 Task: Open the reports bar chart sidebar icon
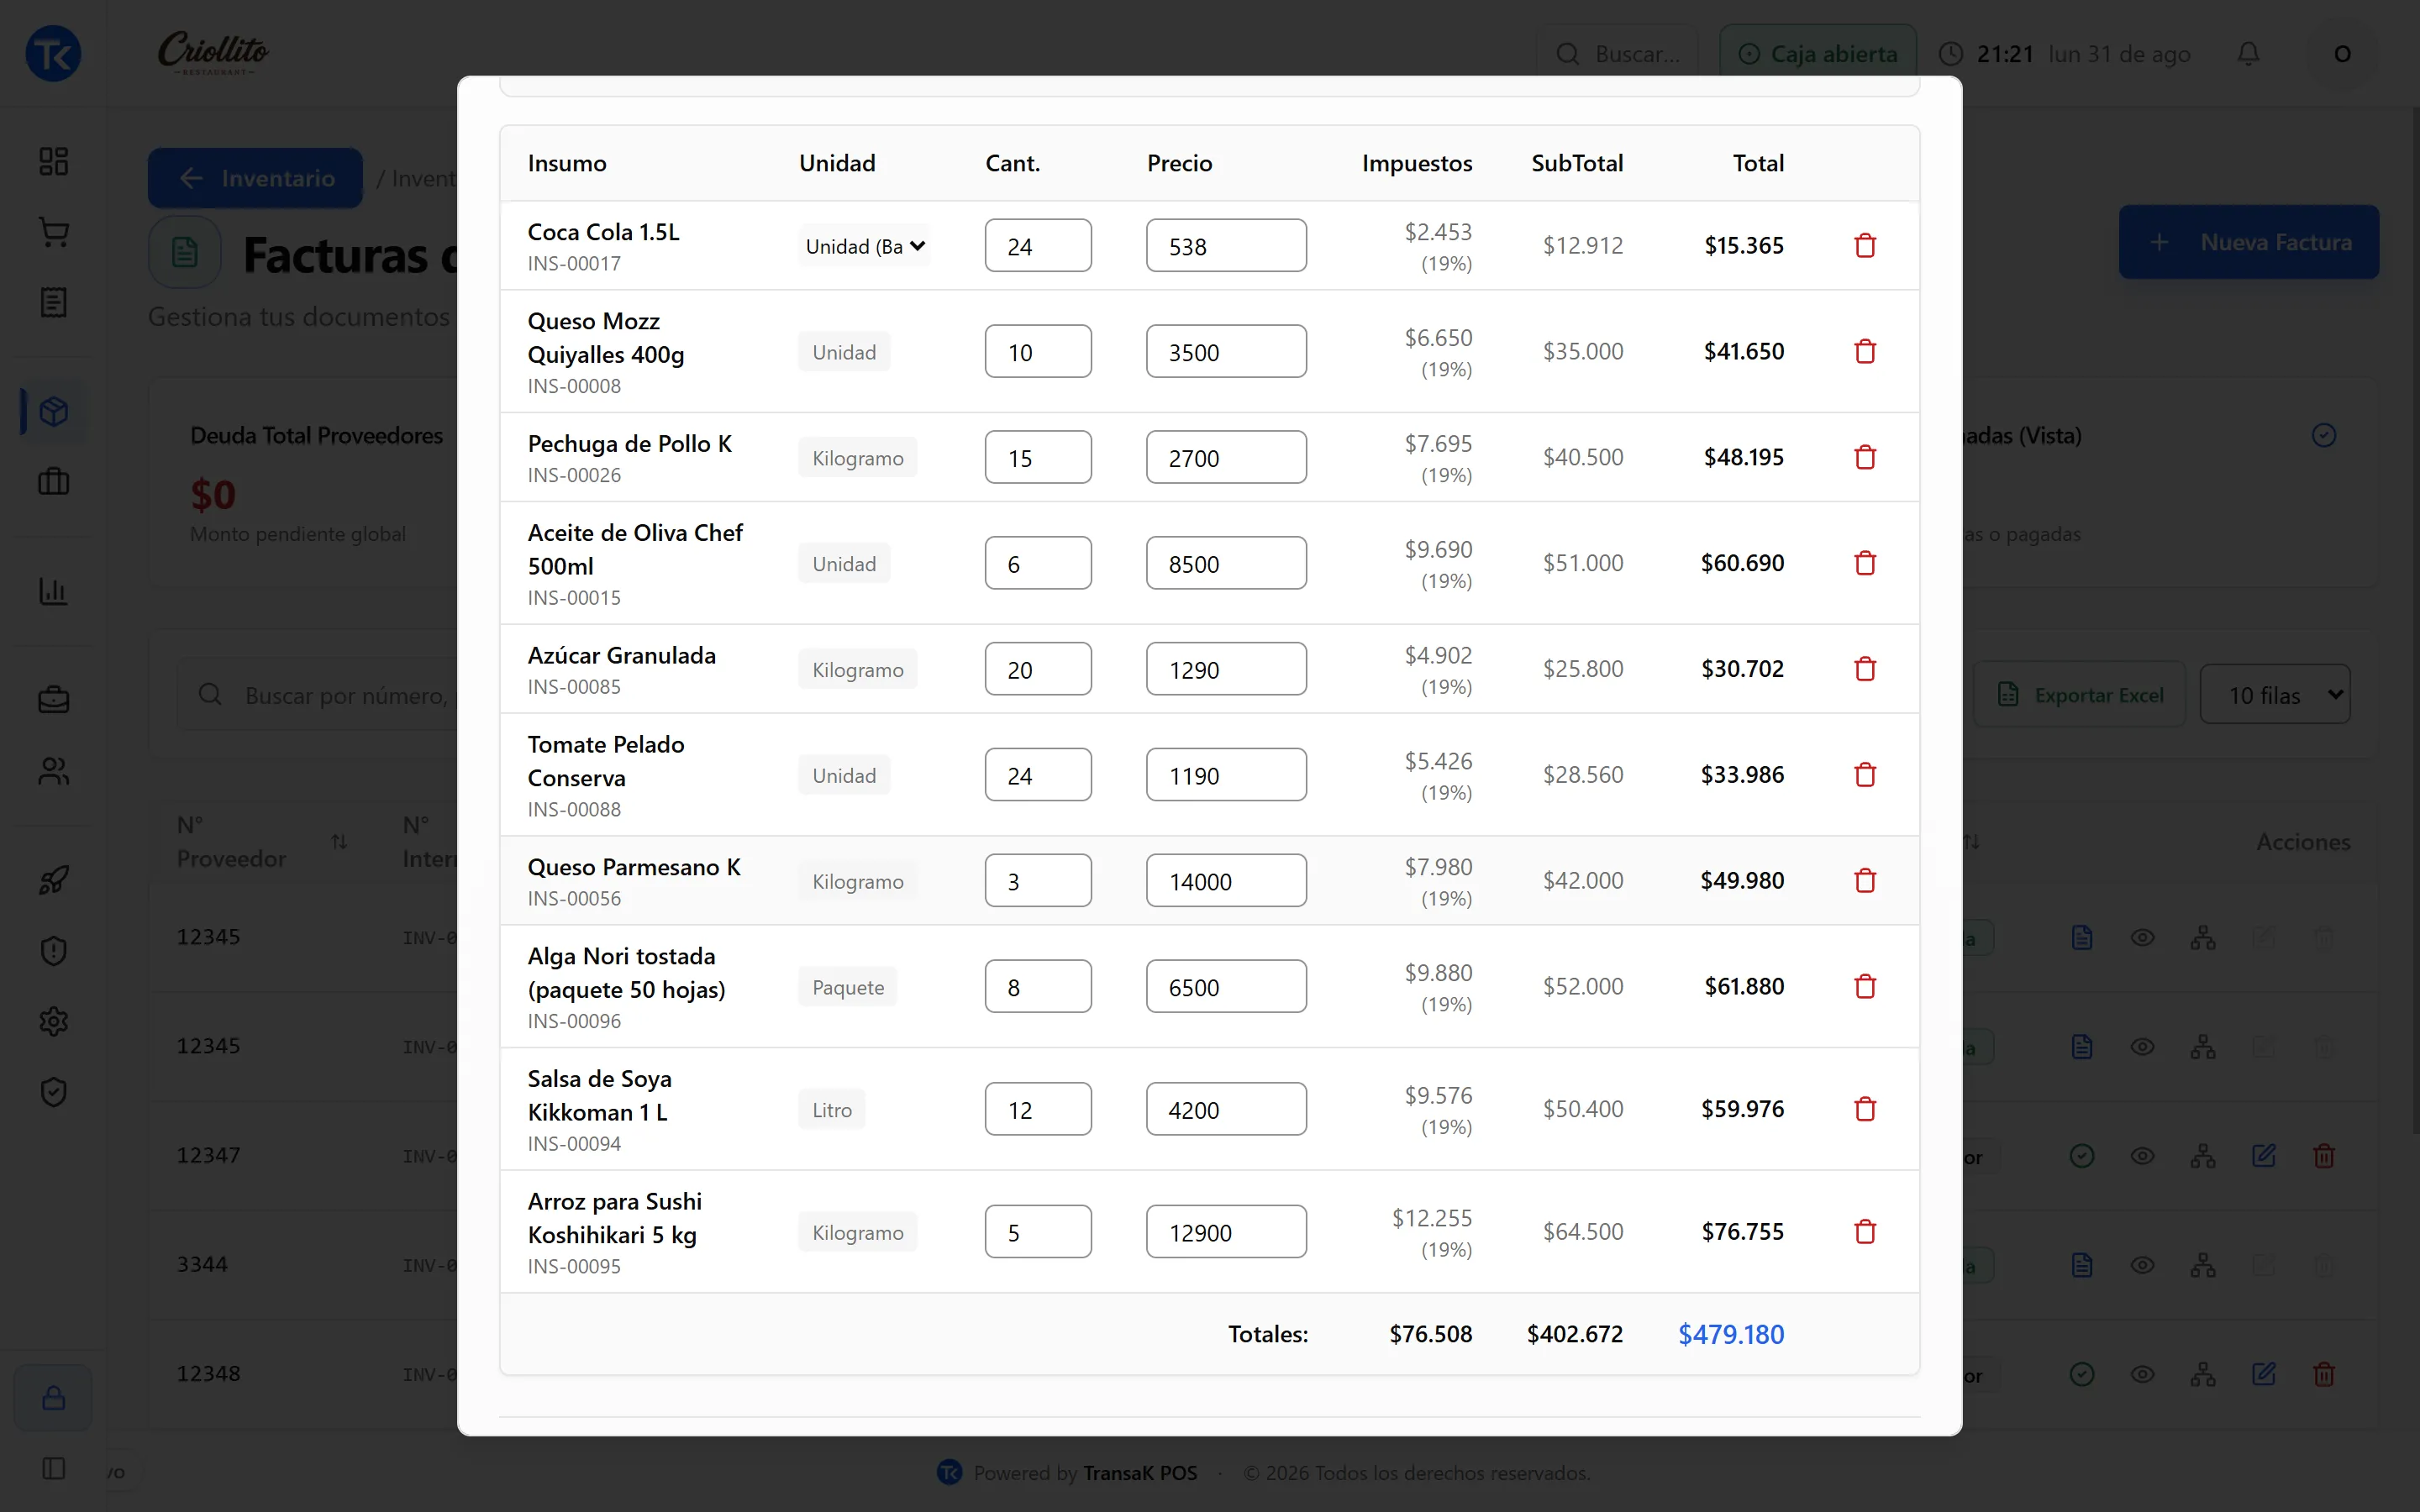[x=53, y=591]
